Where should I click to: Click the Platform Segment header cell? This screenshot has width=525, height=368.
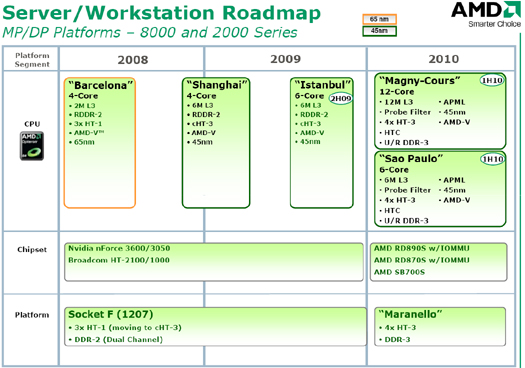32,60
